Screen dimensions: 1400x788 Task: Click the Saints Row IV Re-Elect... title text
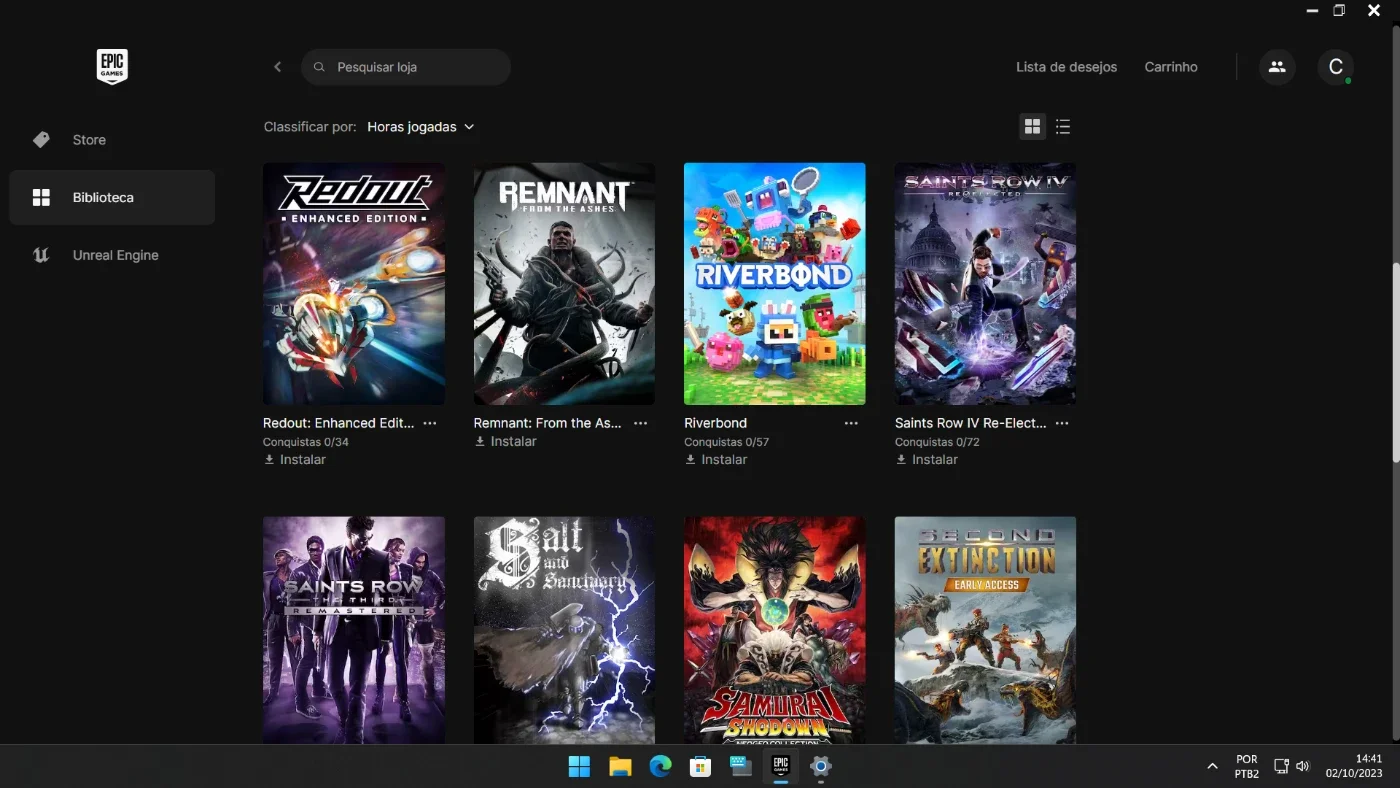click(x=971, y=423)
